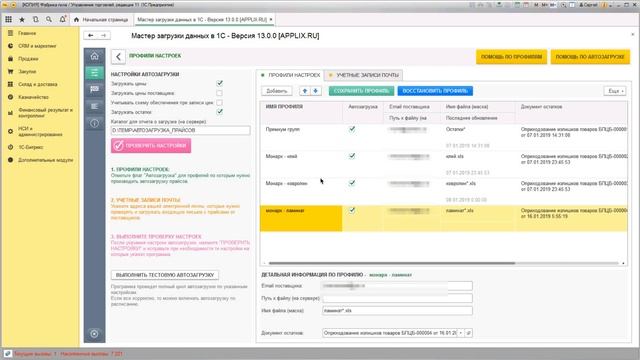Viewport: 640px width, 360px height.
Task: Select the green settings list icon in sidebar
Action: [94, 73]
